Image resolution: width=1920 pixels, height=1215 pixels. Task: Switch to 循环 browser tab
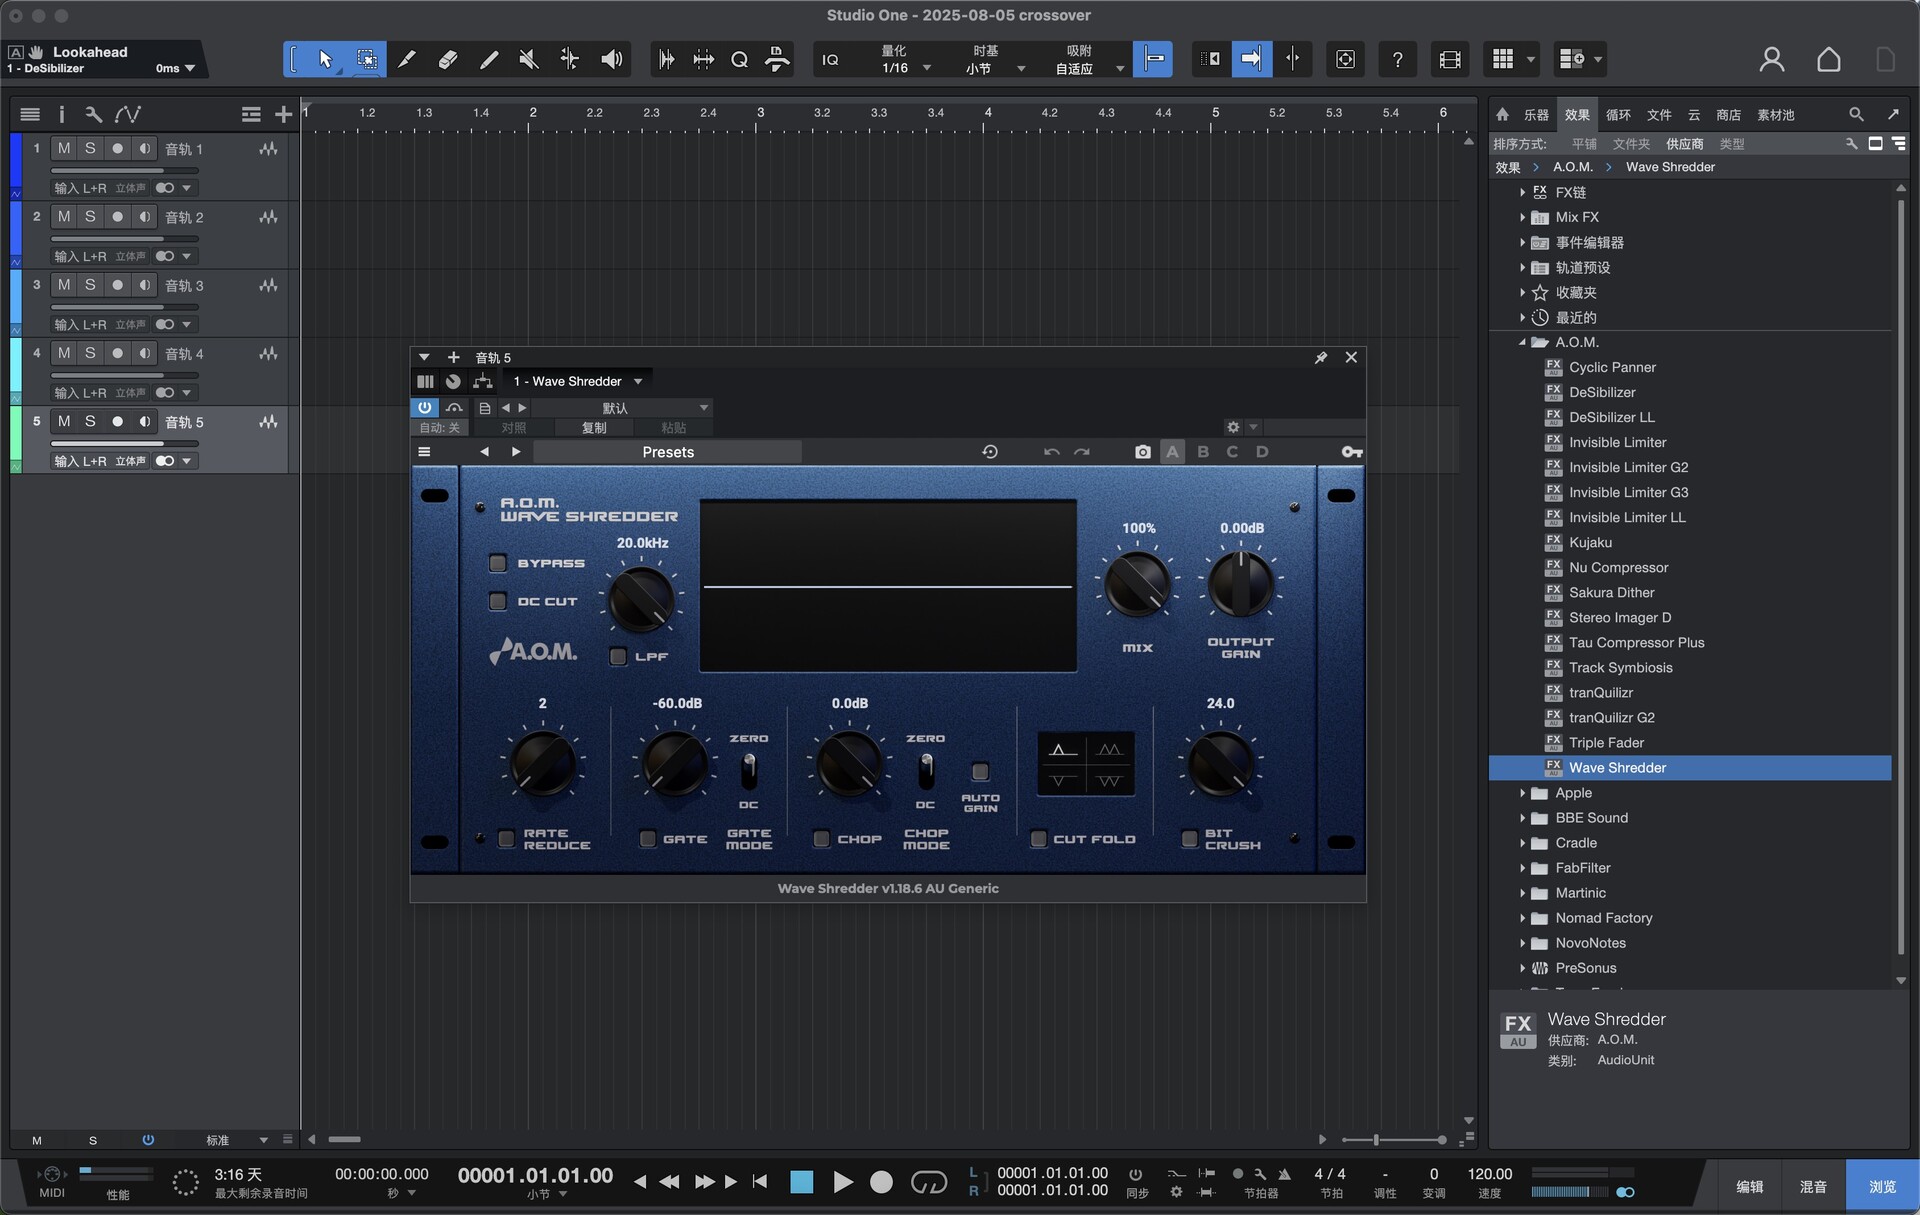pos(1618,115)
